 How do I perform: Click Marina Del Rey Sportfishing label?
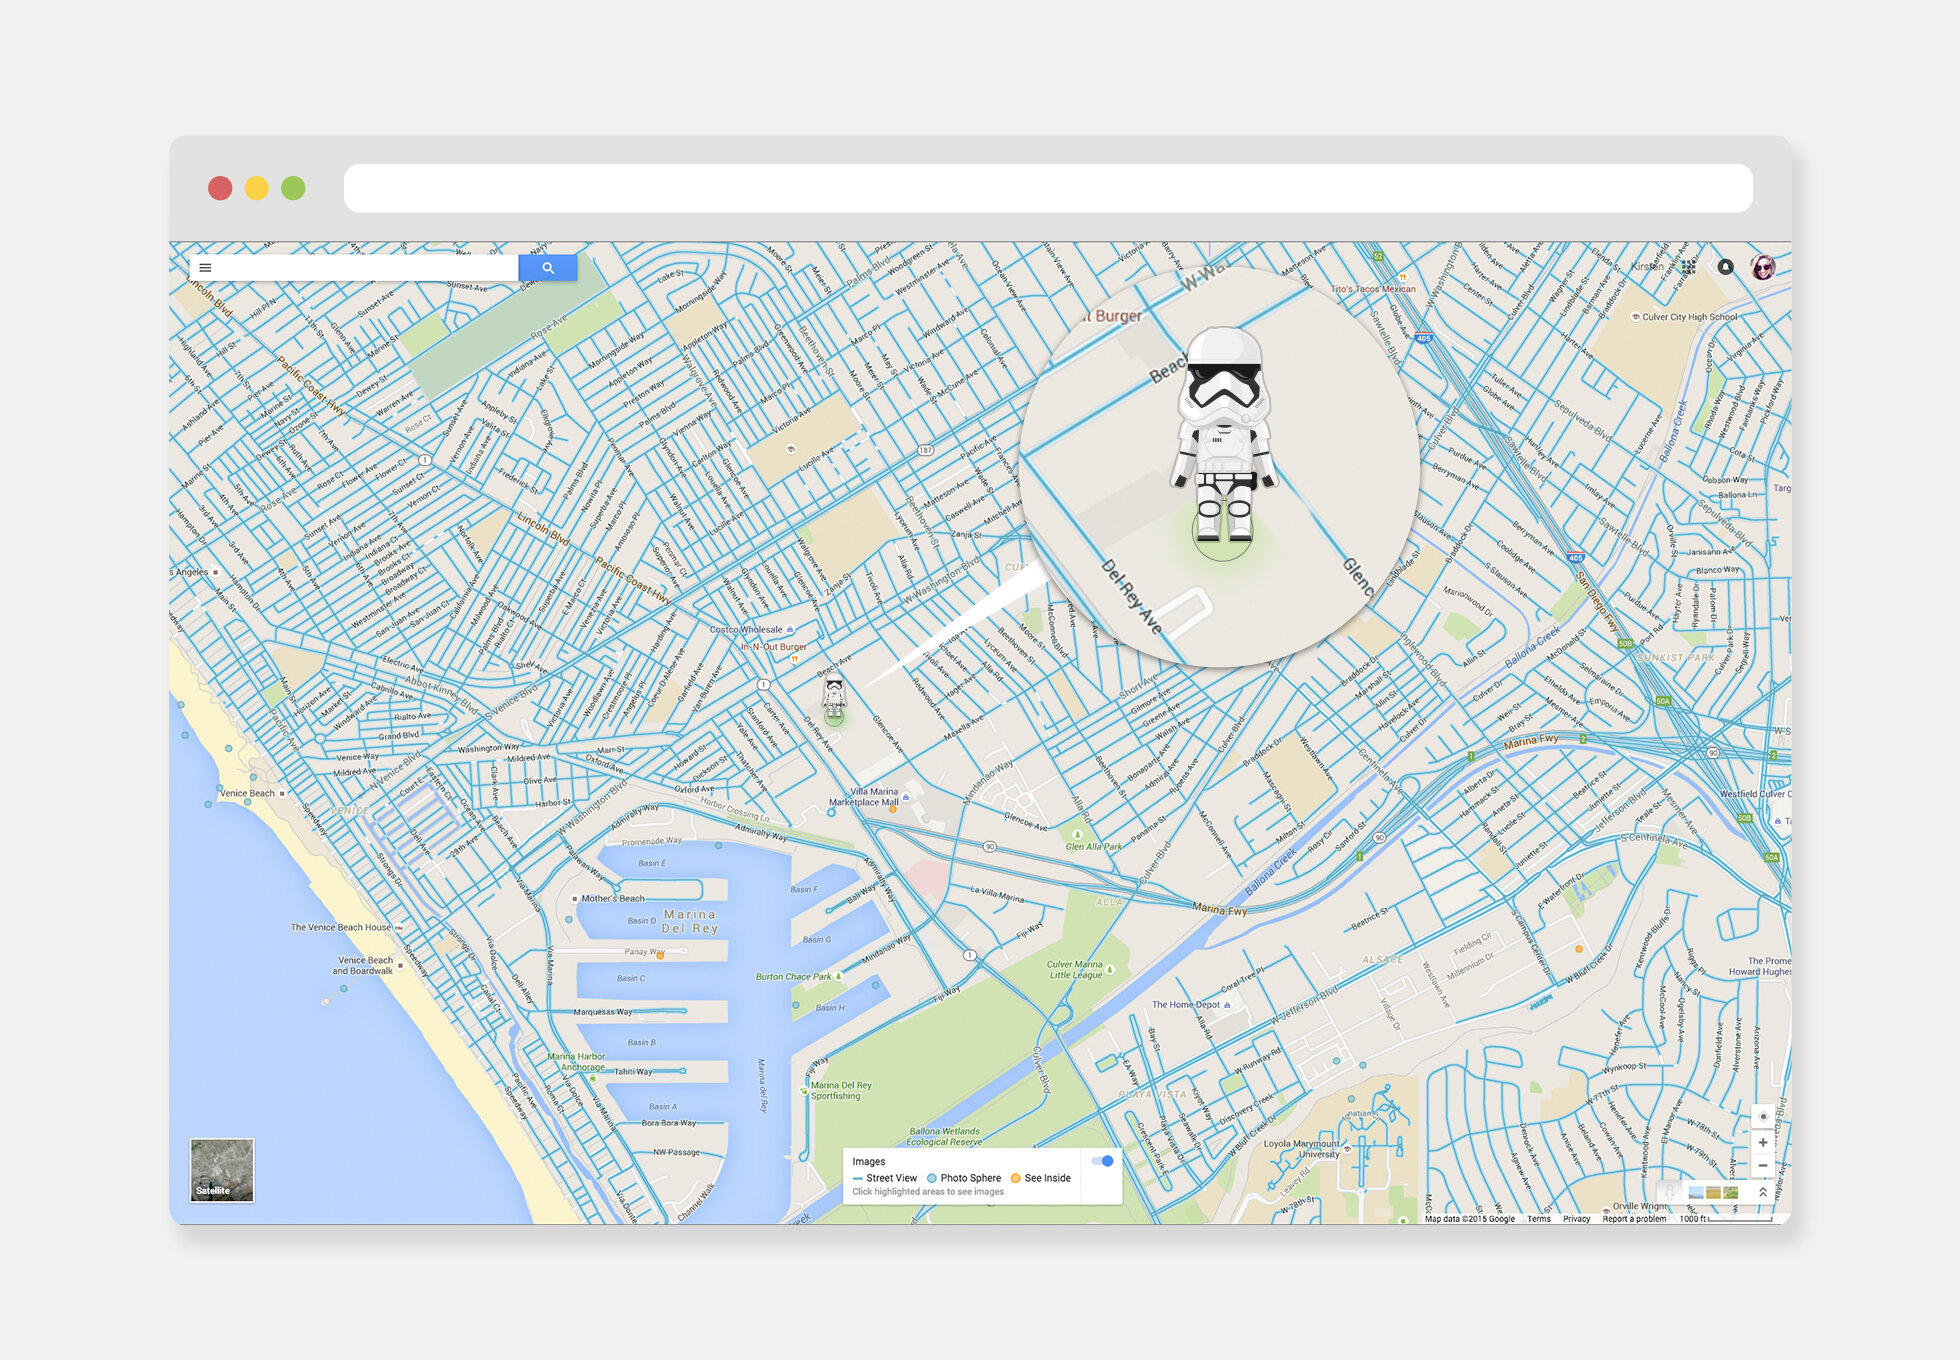pyautogui.click(x=841, y=1091)
